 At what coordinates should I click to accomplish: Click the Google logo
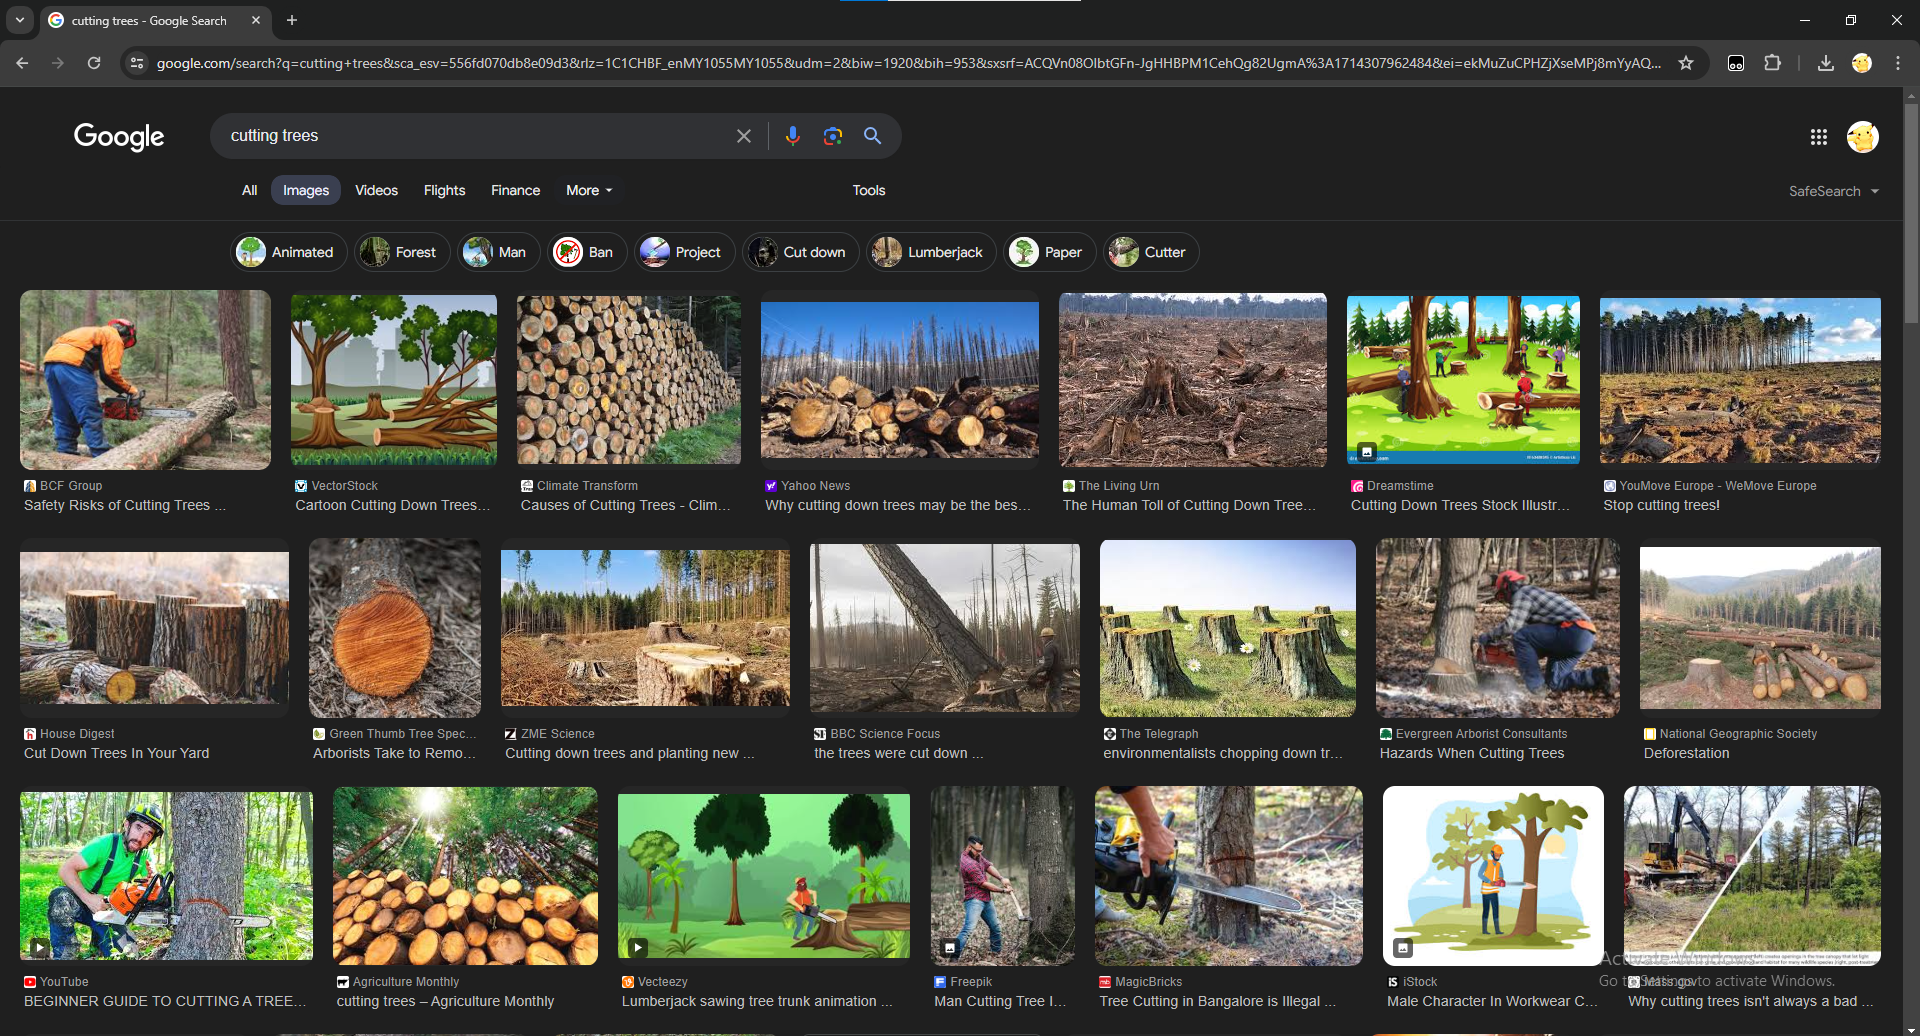point(119,137)
